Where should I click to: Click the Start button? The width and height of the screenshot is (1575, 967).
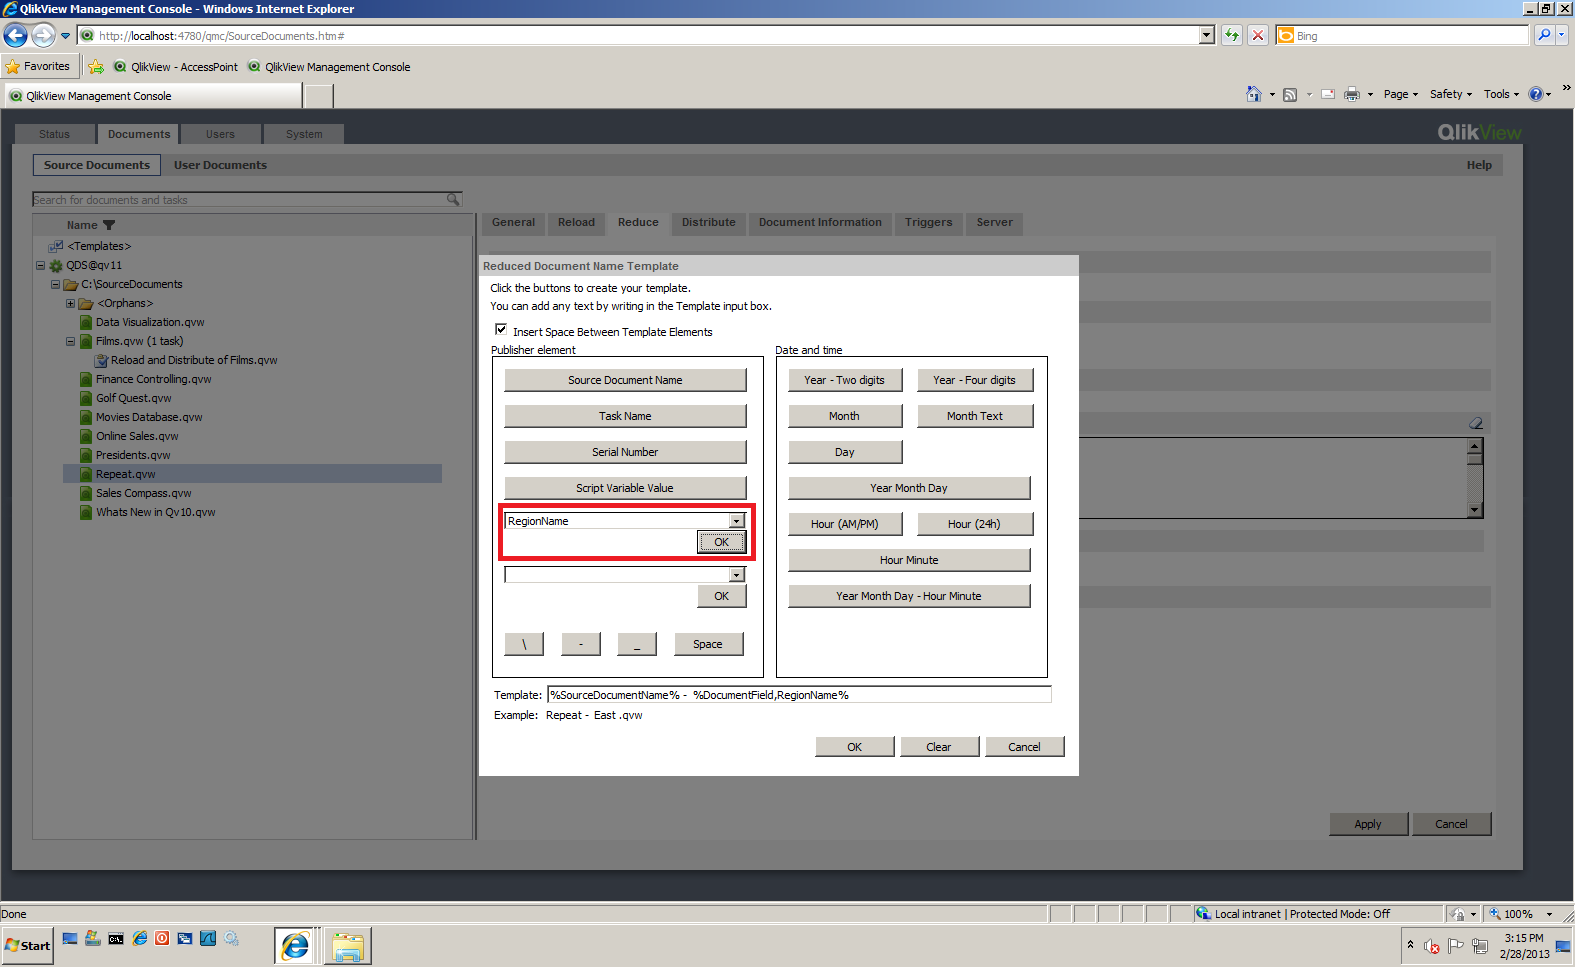click(x=28, y=946)
